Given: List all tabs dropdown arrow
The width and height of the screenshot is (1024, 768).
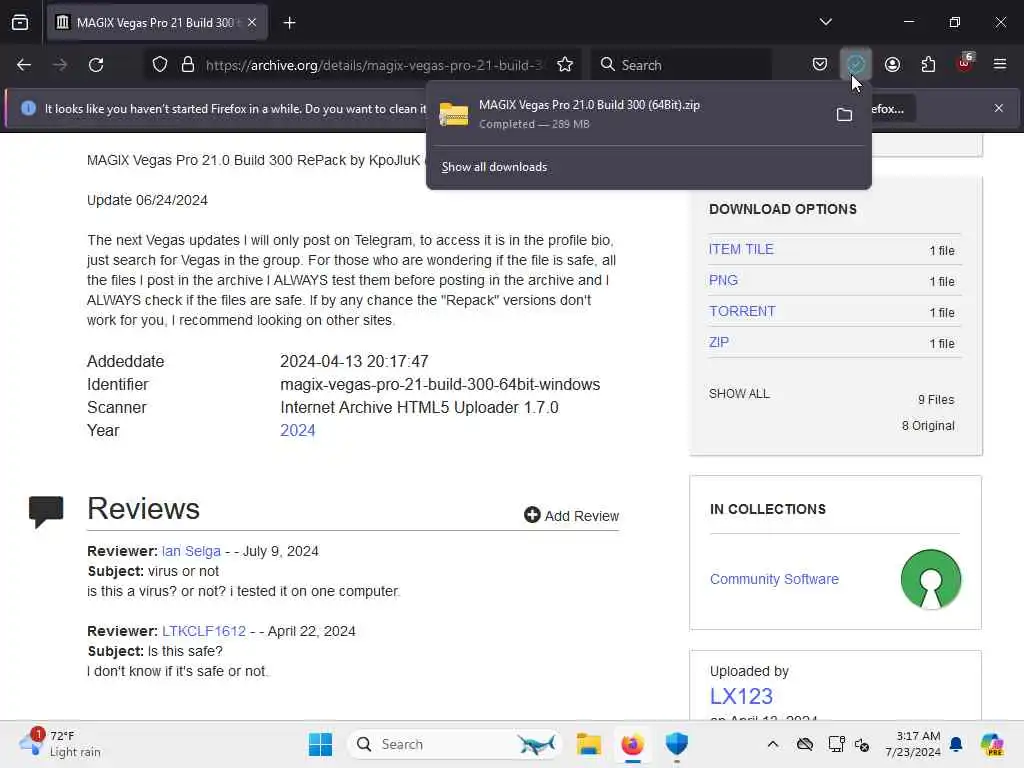Looking at the screenshot, I should pos(825,22).
